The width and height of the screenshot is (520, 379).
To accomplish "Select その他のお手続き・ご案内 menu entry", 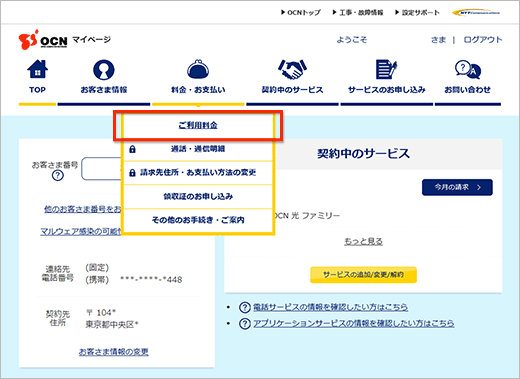I will (x=198, y=220).
